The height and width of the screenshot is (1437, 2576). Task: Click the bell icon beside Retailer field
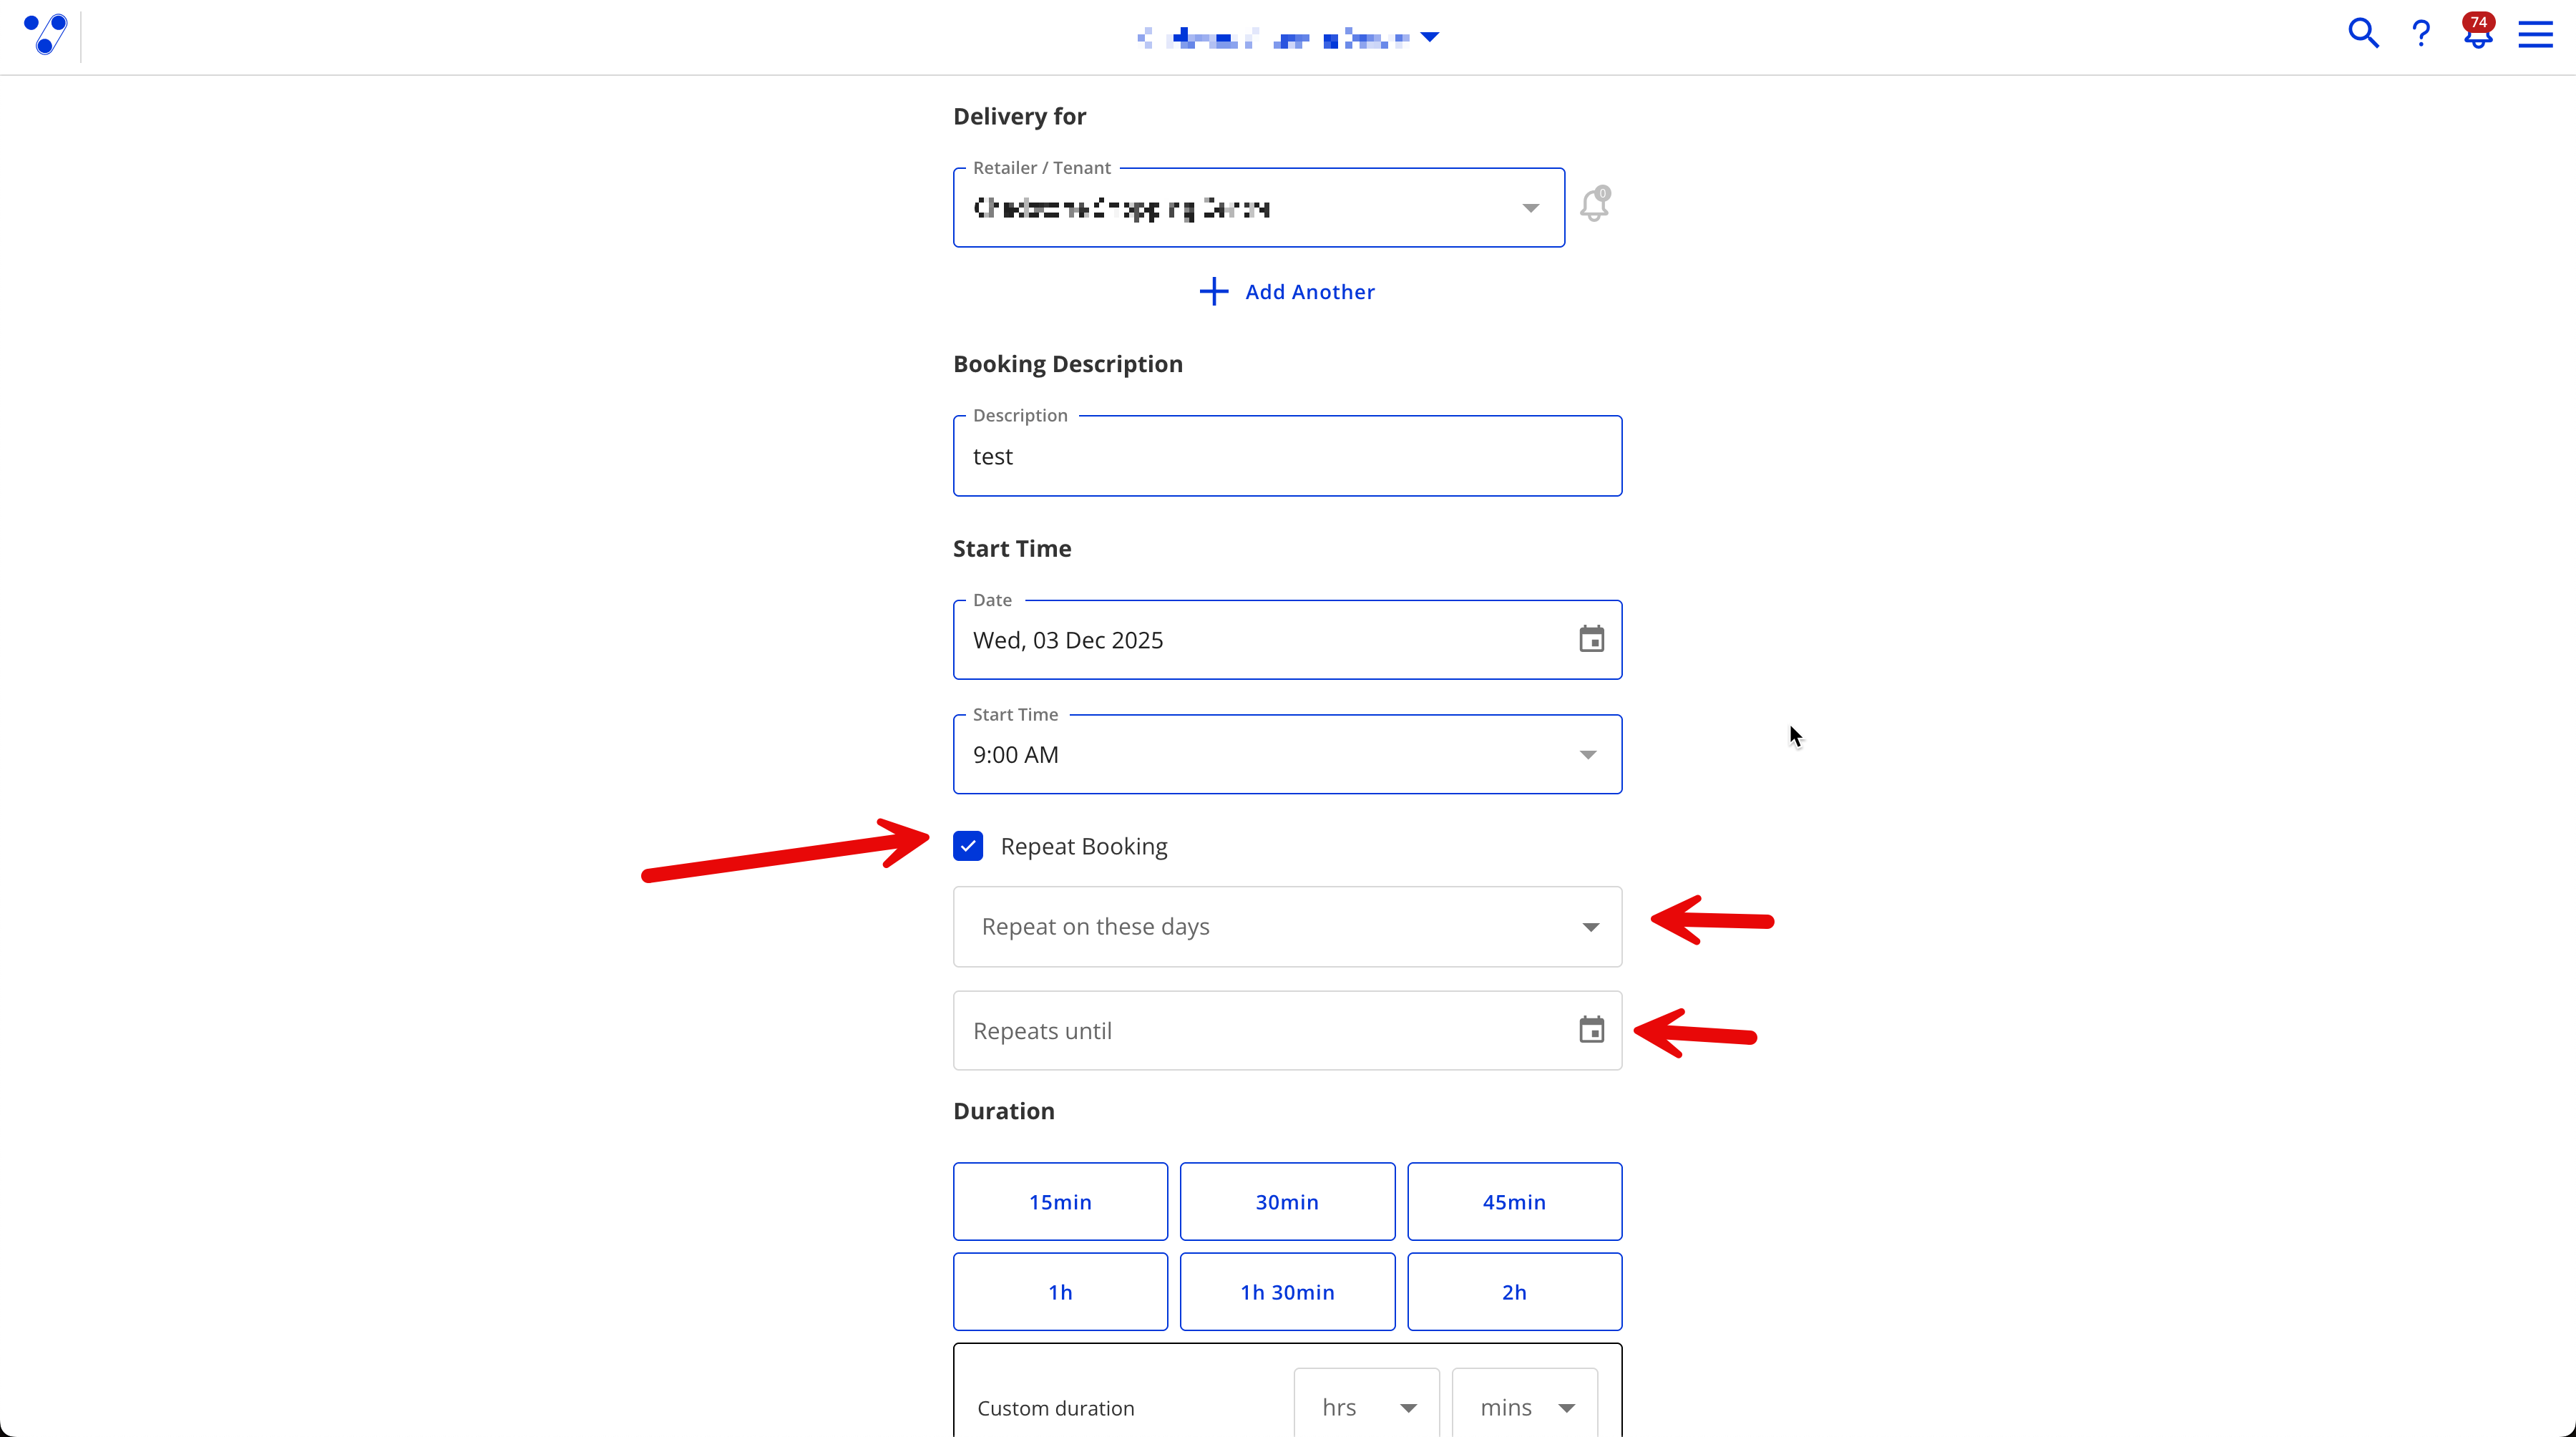1594,204
